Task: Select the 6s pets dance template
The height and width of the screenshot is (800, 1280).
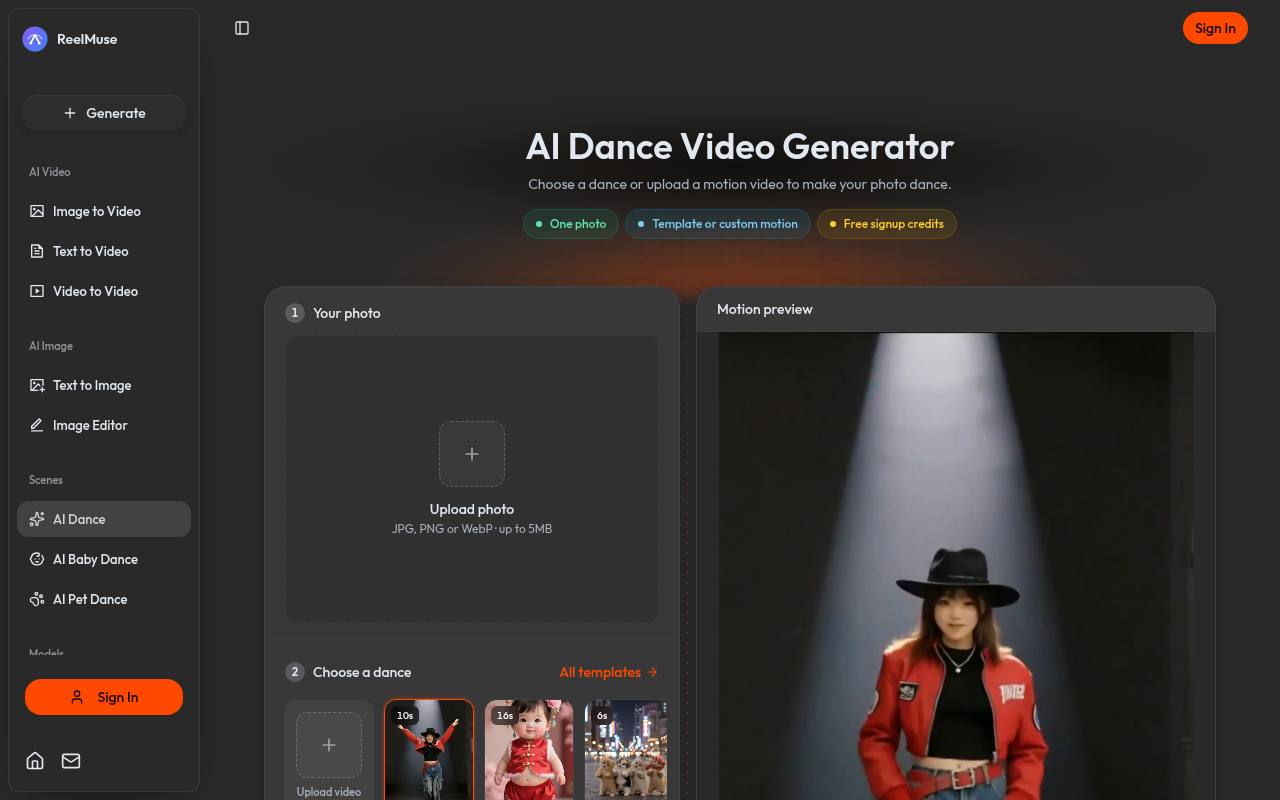Action: tap(626, 750)
